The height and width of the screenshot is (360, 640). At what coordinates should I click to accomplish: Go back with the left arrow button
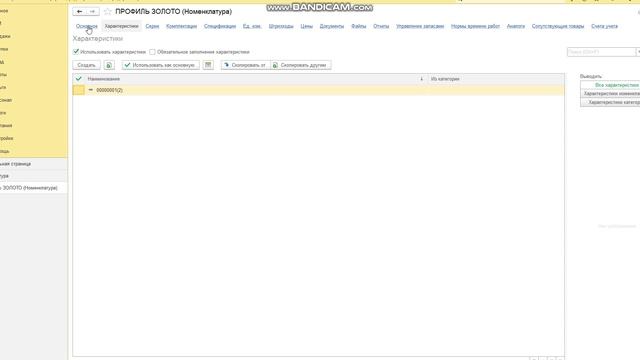tap(80, 11)
